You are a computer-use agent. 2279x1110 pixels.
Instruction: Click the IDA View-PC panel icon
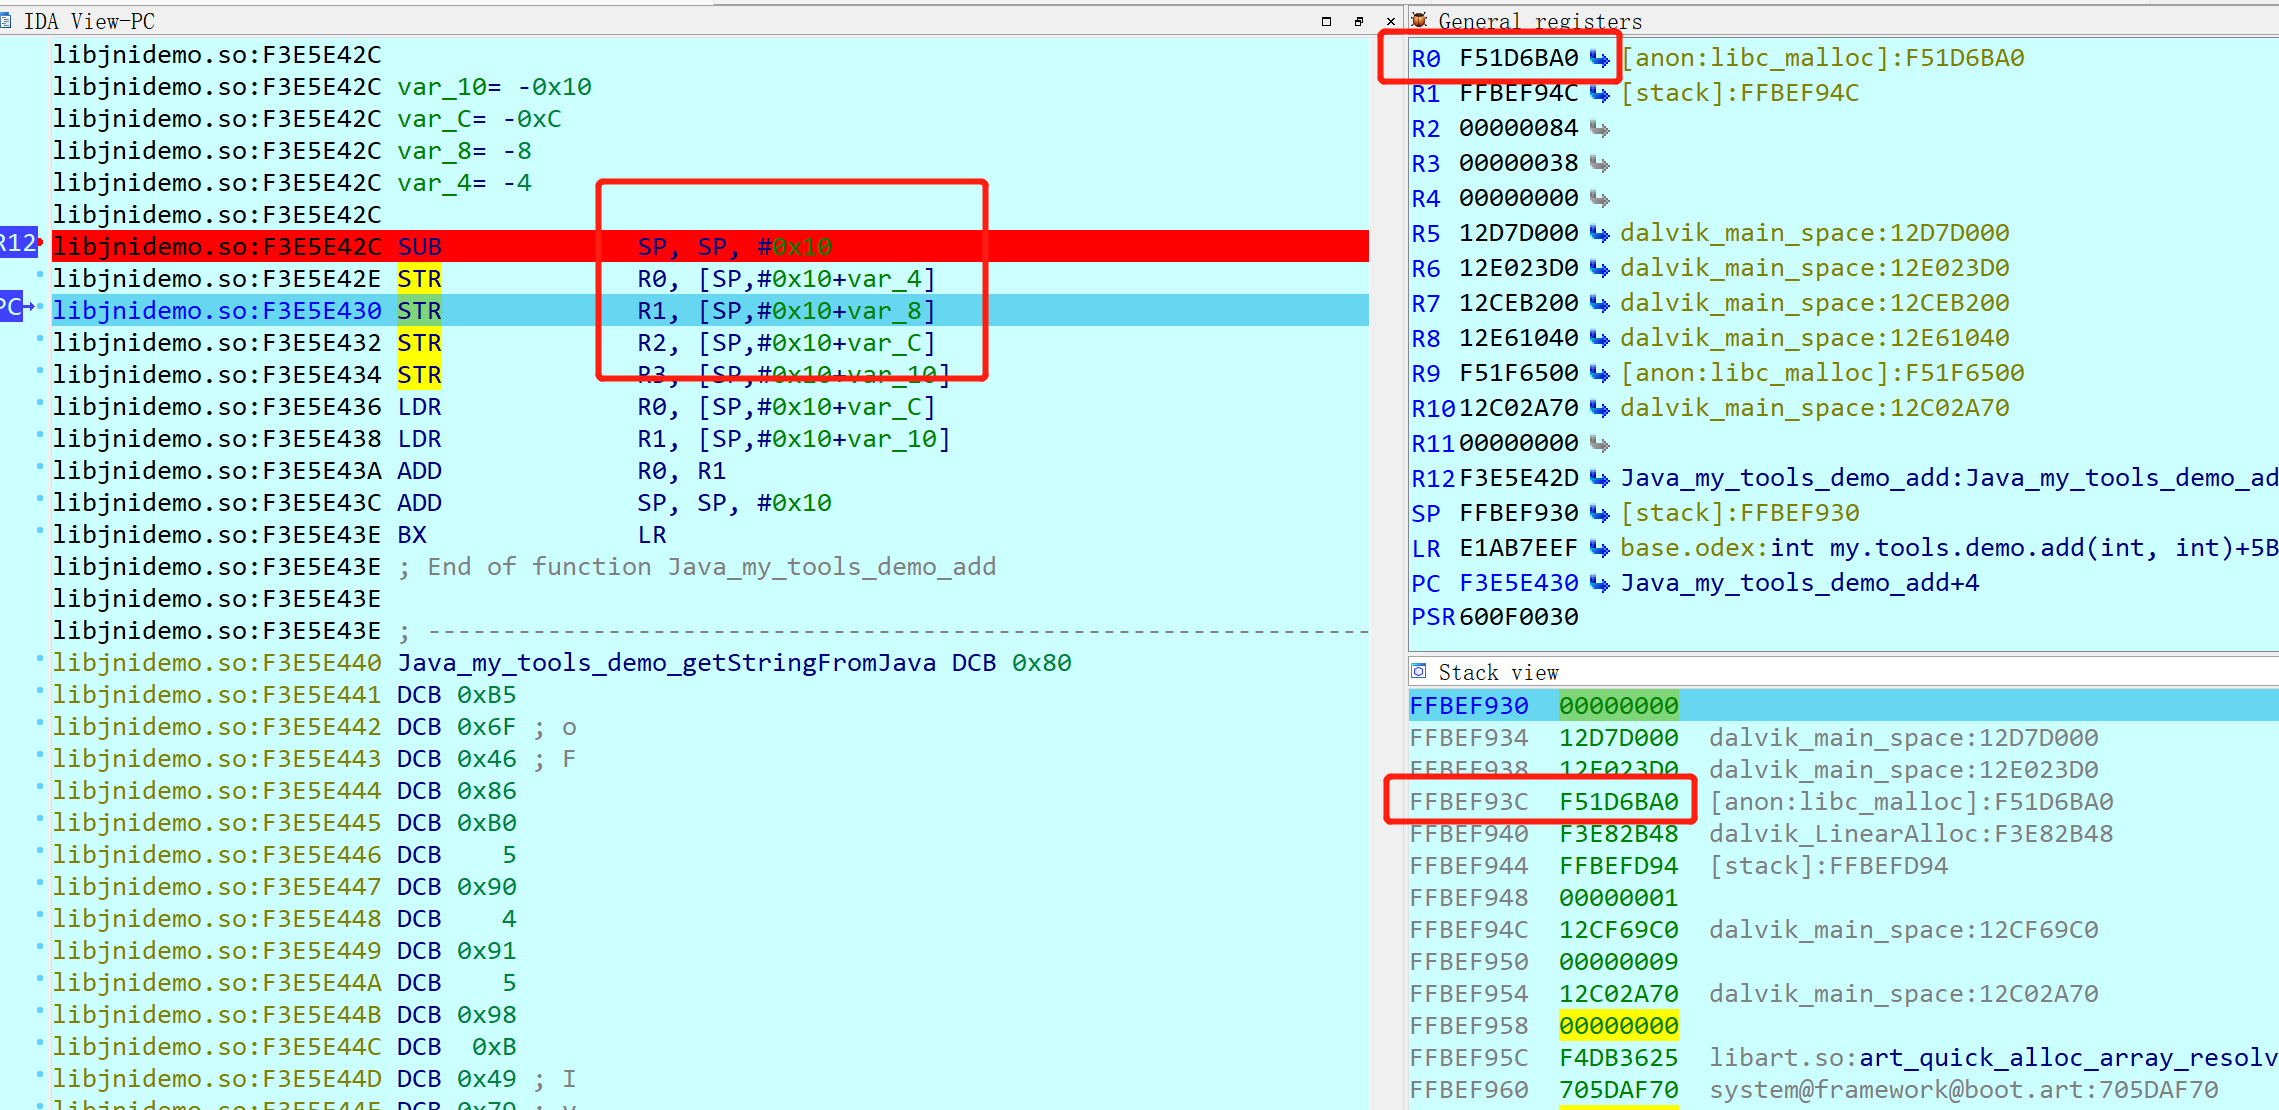(7, 20)
